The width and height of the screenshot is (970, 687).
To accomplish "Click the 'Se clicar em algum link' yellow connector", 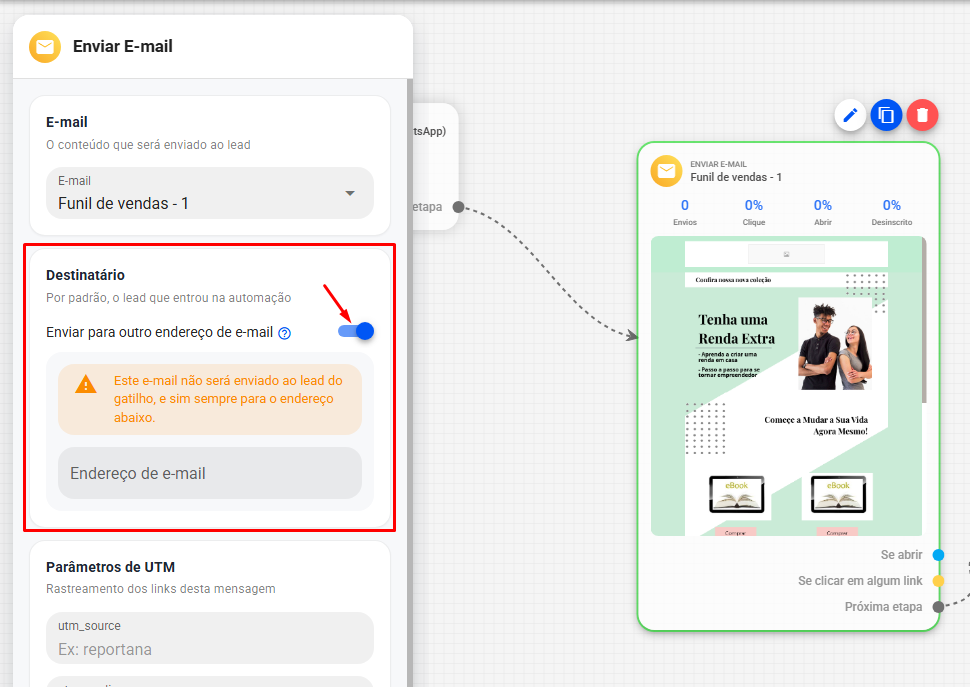I will tap(938, 581).
